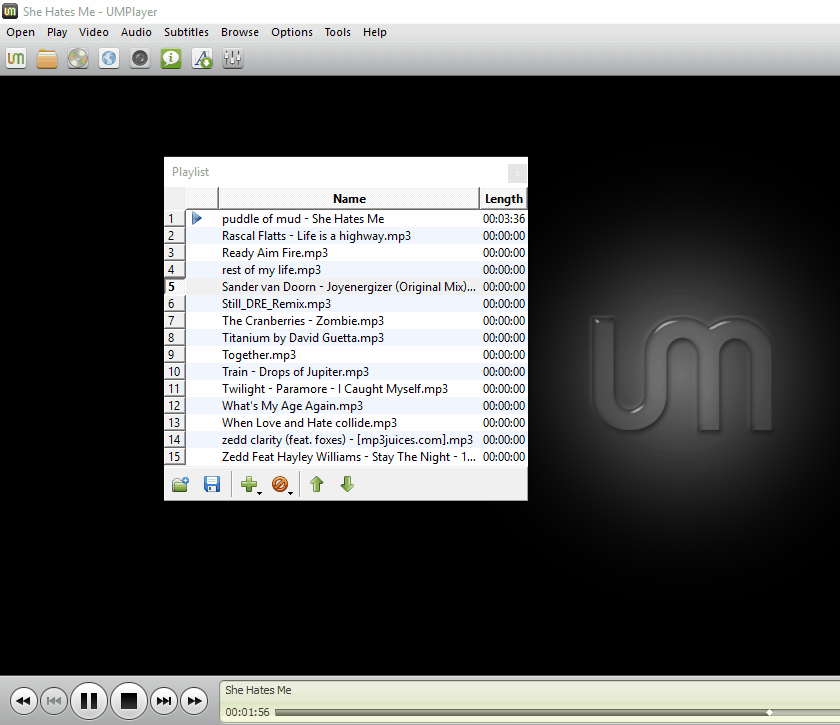
Task: Open the Tools menu
Action: pyautogui.click(x=338, y=32)
